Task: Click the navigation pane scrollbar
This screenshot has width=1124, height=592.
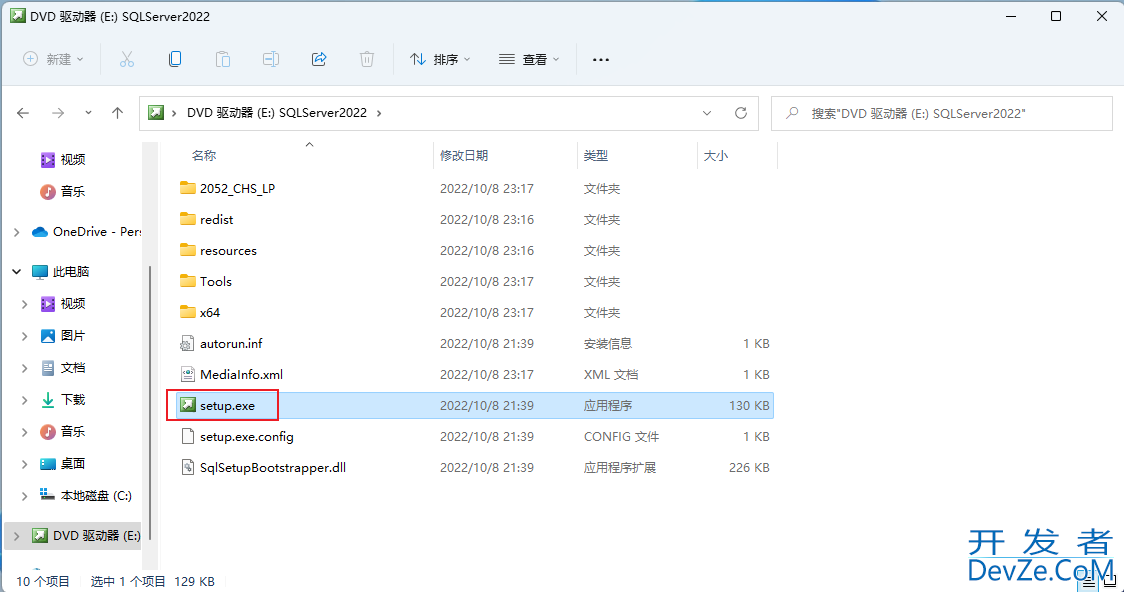Action: point(150,401)
